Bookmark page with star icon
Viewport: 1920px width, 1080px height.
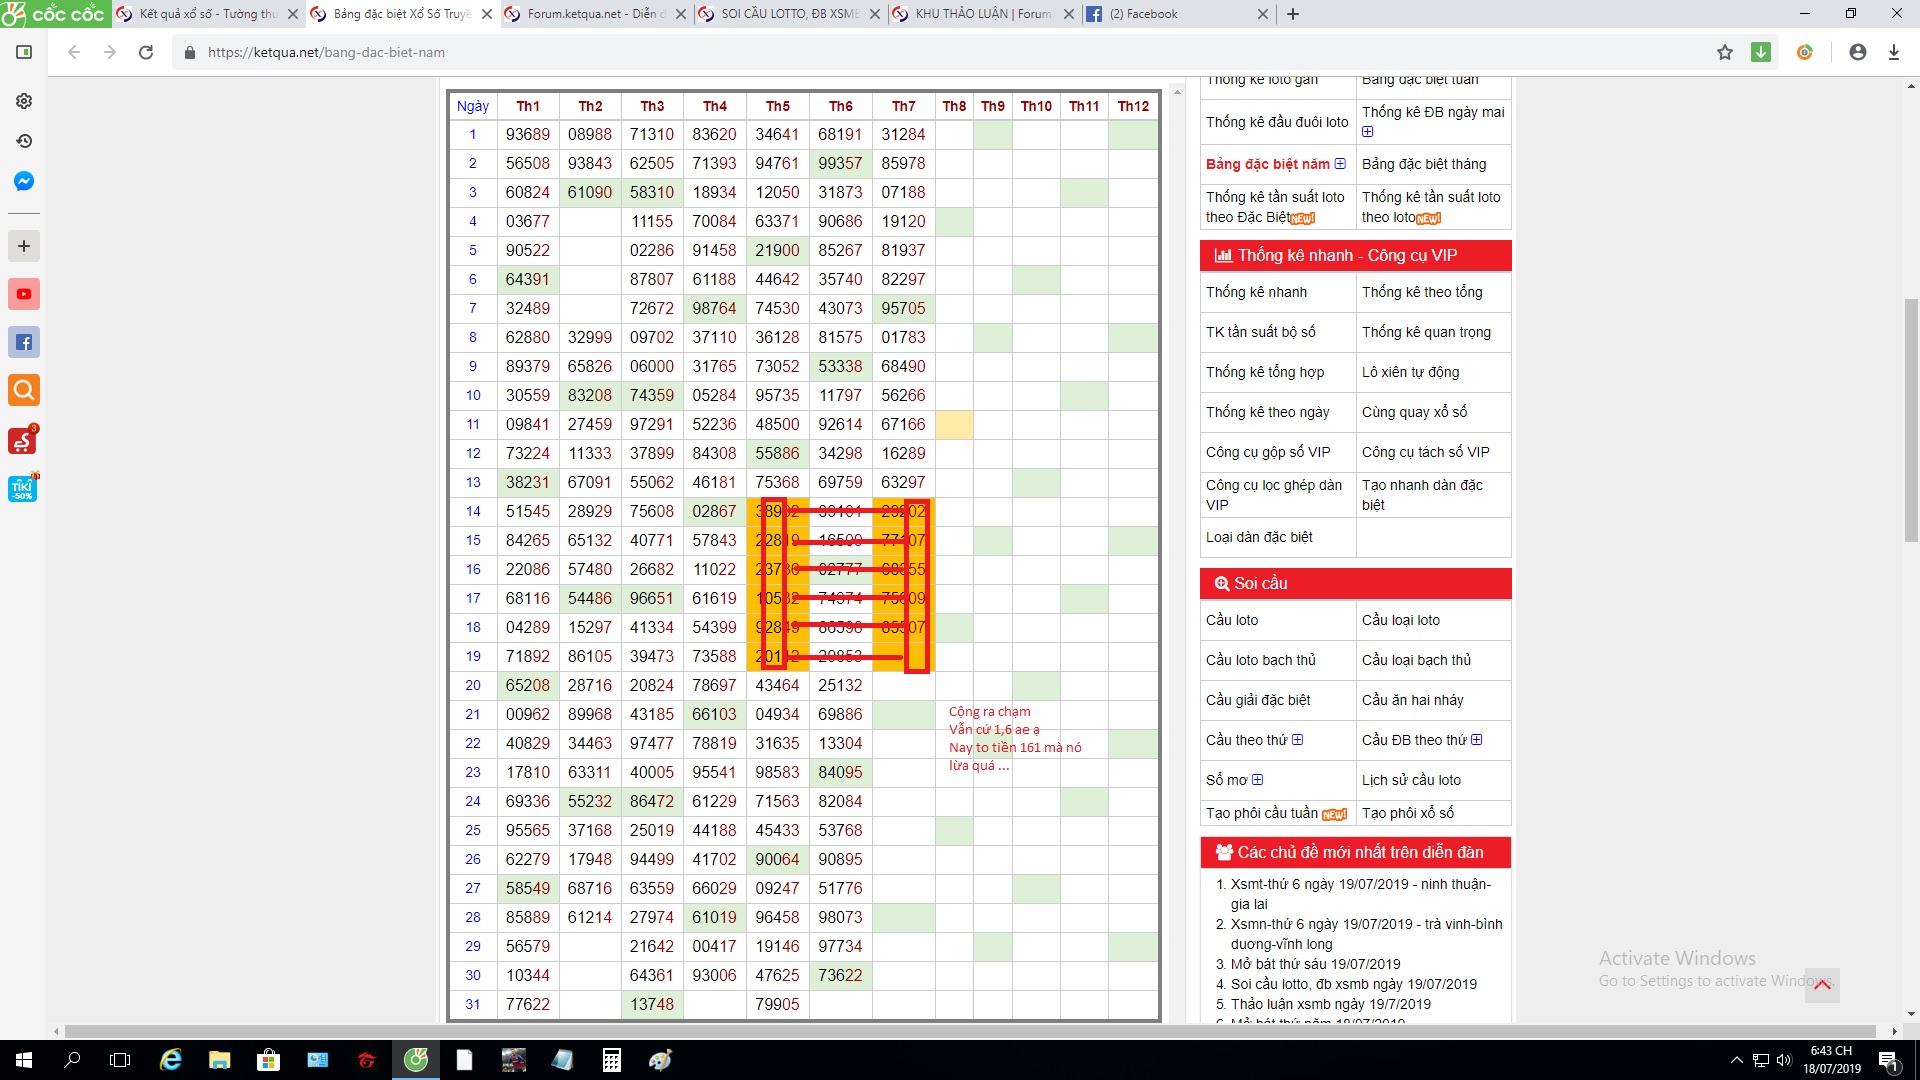pyautogui.click(x=1725, y=52)
